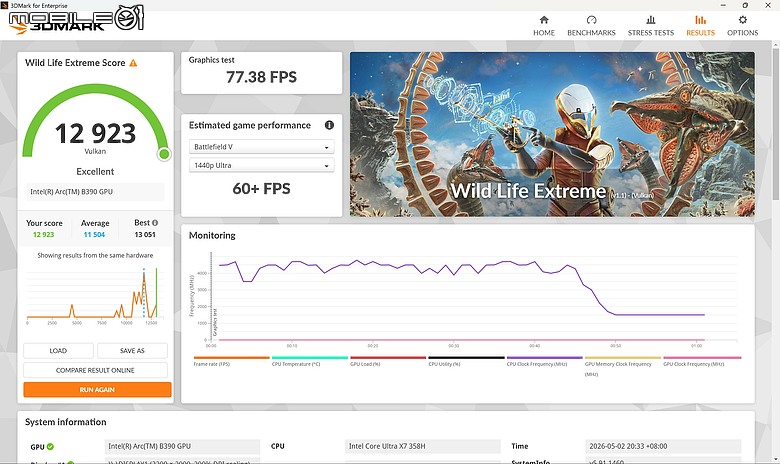Click the Average score 11 504
The image size is (780, 464).
pos(94,235)
